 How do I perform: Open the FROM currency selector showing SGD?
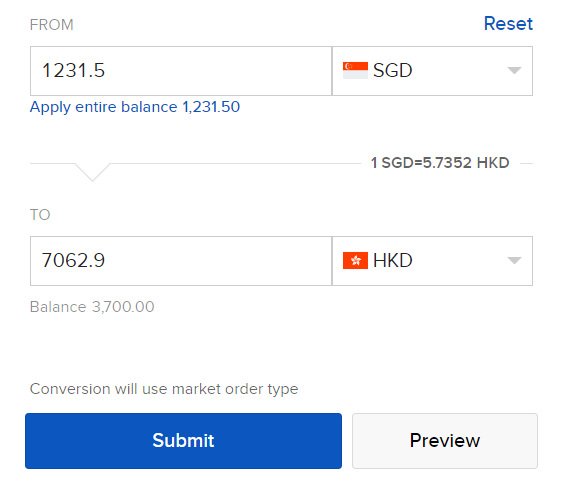pos(432,71)
